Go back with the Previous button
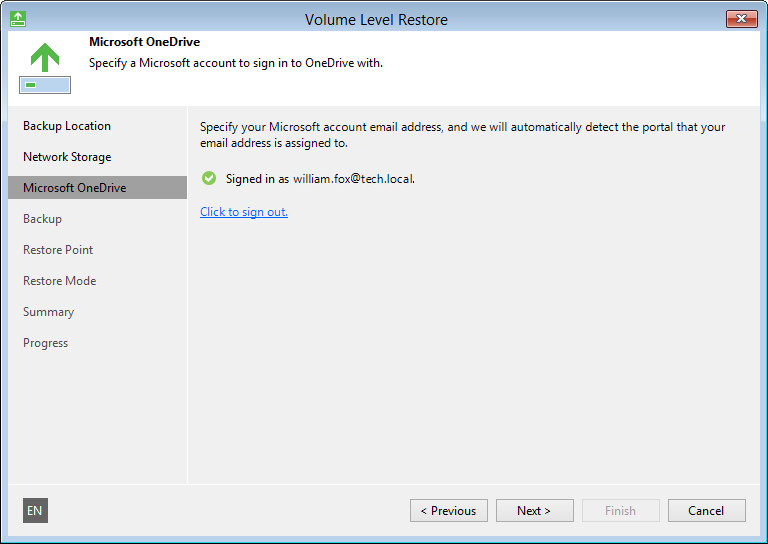Image resolution: width=768 pixels, height=544 pixels. (x=449, y=511)
